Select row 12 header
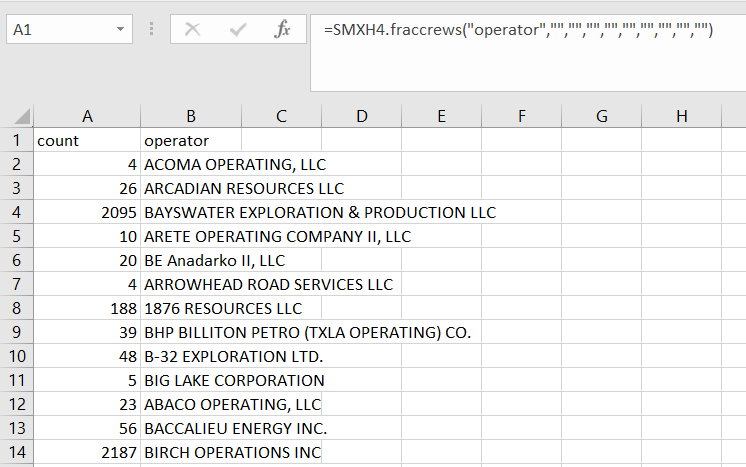 pos(17,404)
